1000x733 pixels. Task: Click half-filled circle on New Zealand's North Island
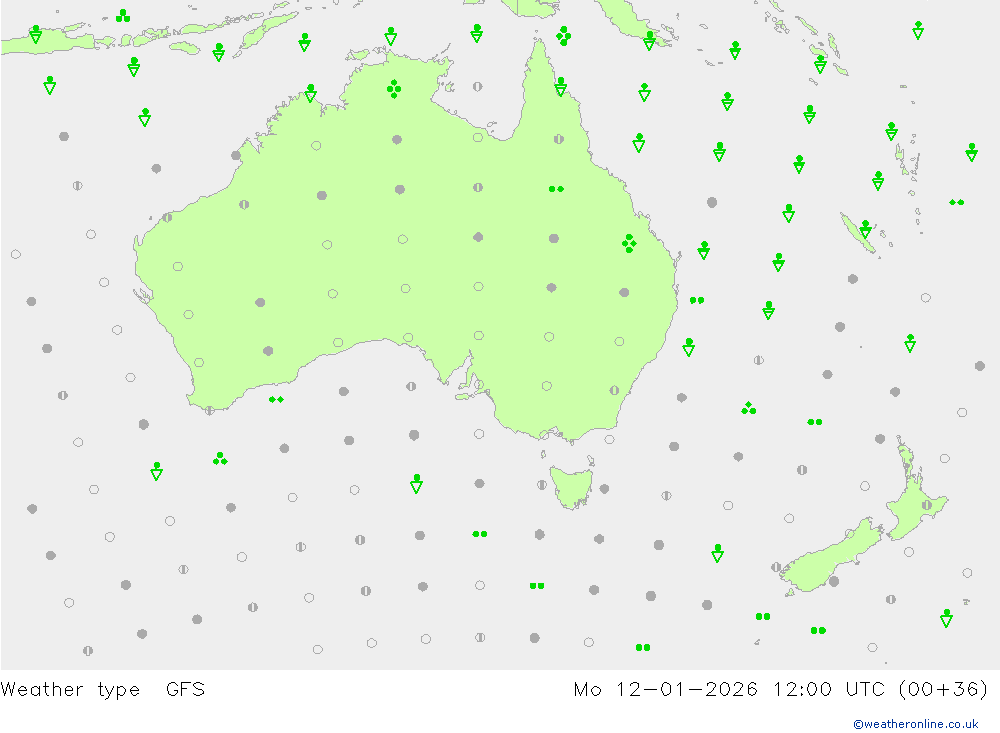[x=927, y=505]
